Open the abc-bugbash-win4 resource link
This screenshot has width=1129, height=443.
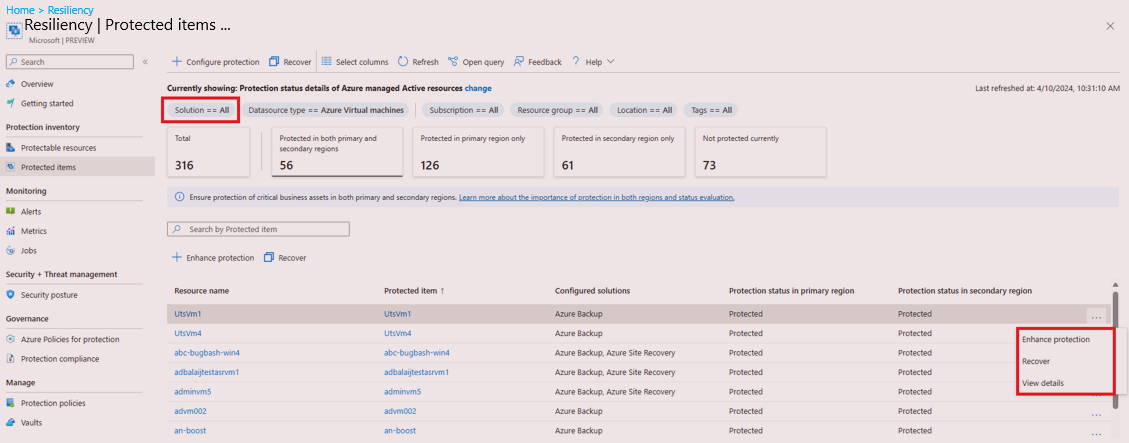207,353
